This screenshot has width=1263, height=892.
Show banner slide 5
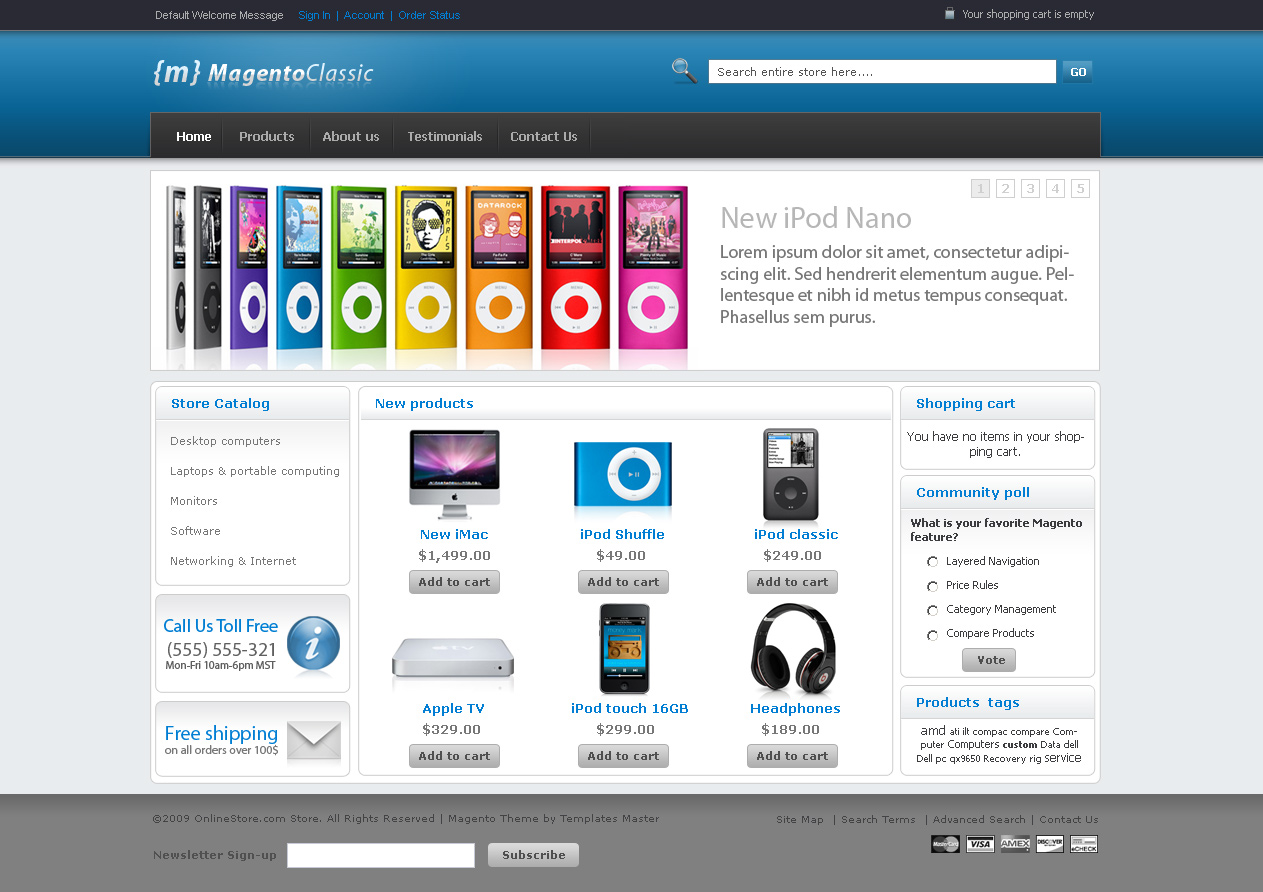1080,188
